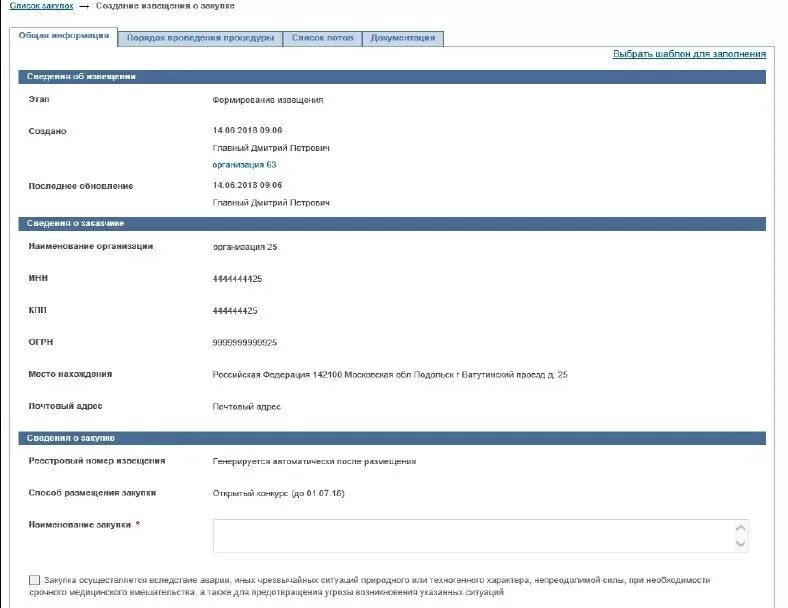The width and height of the screenshot is (788, 608).
Task: Select the stage value Формирование извещения
Action: point(268,100)
